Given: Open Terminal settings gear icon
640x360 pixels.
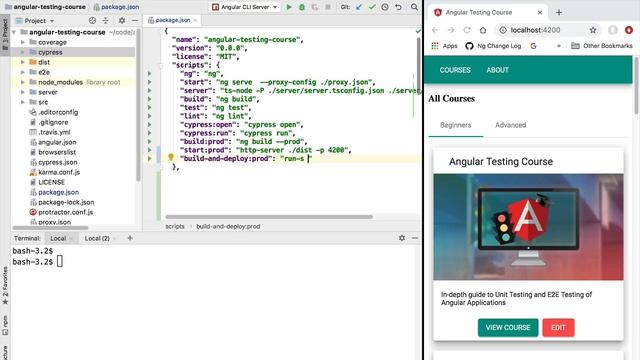Looking at the screenshot, I should click(x=402, y=238).
